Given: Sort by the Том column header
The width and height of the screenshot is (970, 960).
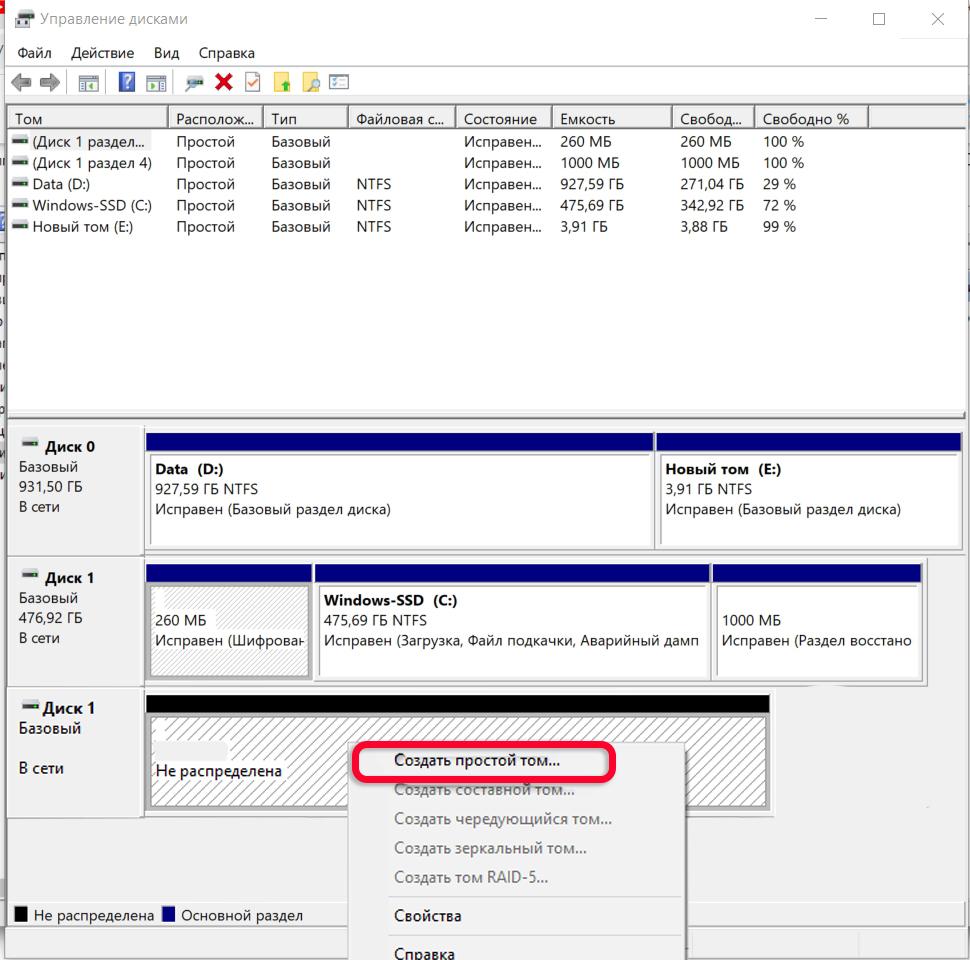Looking at the screenshot, I should point(87,119).
